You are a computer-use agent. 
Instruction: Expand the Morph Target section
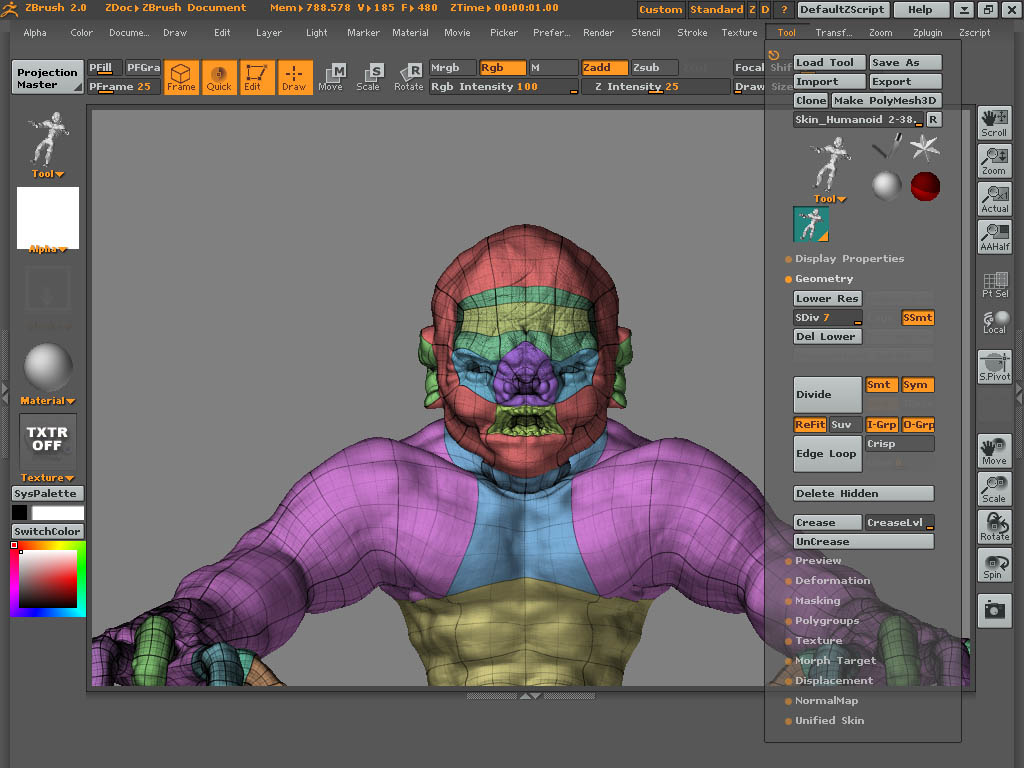click(x=835, y=661)
